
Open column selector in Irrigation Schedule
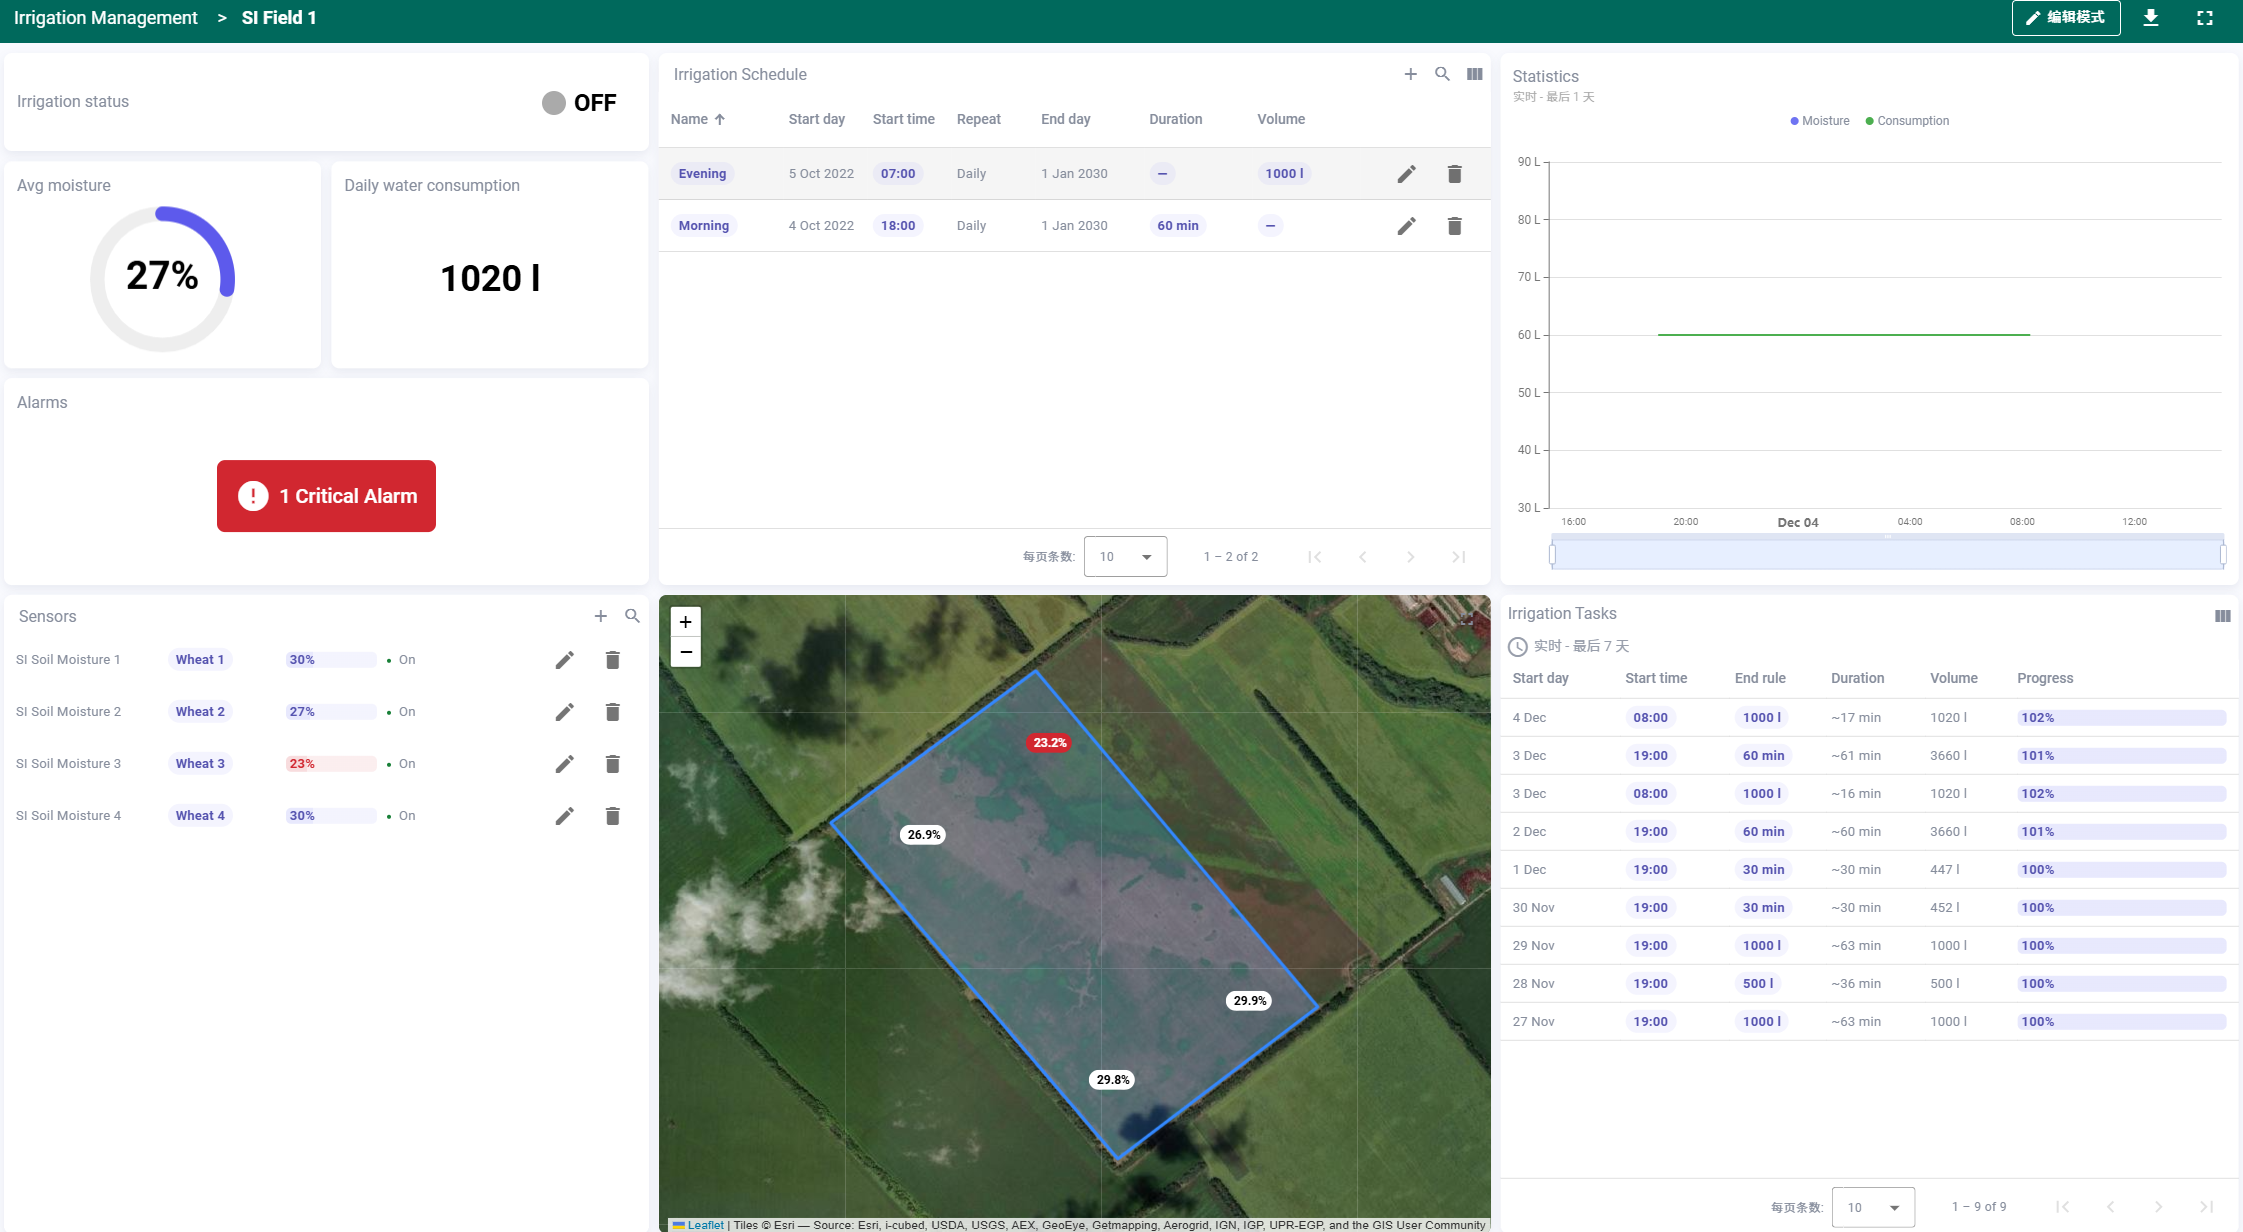1474,74
